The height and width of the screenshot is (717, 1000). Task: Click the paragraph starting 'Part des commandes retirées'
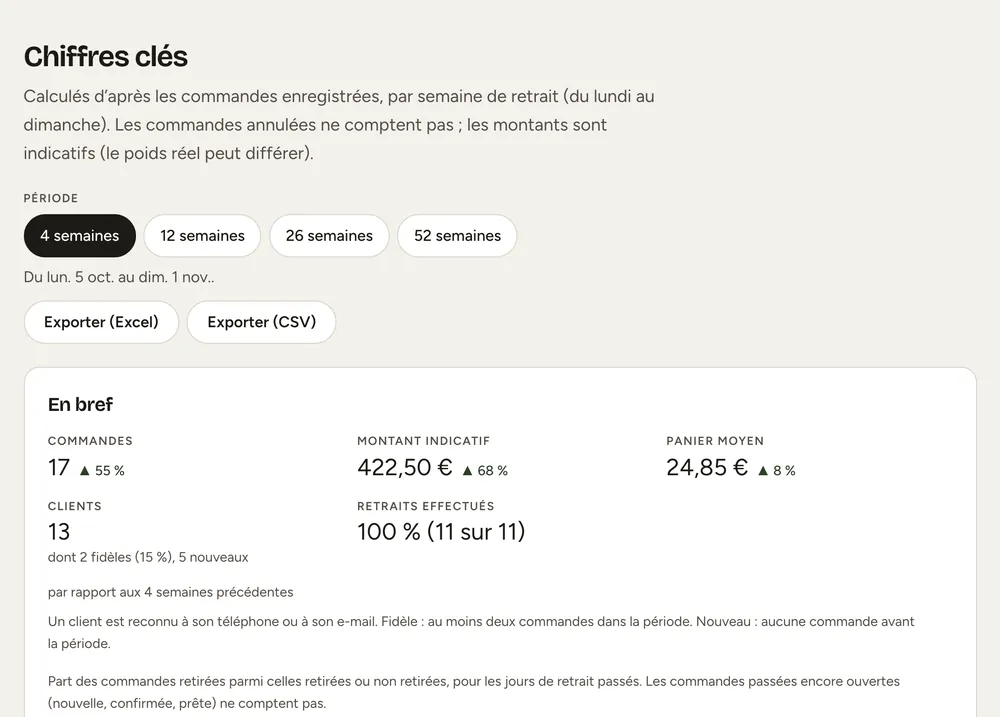[x=474, y=692]
